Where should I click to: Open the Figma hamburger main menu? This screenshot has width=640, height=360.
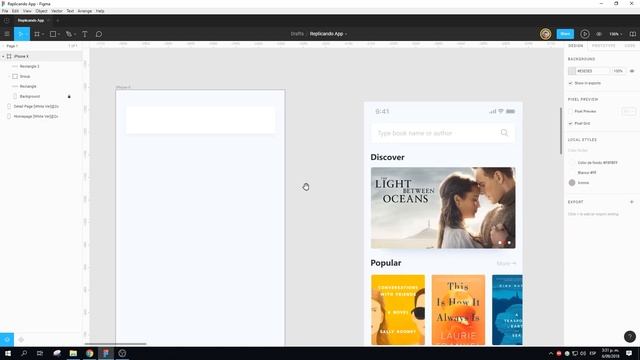point(7,34)
